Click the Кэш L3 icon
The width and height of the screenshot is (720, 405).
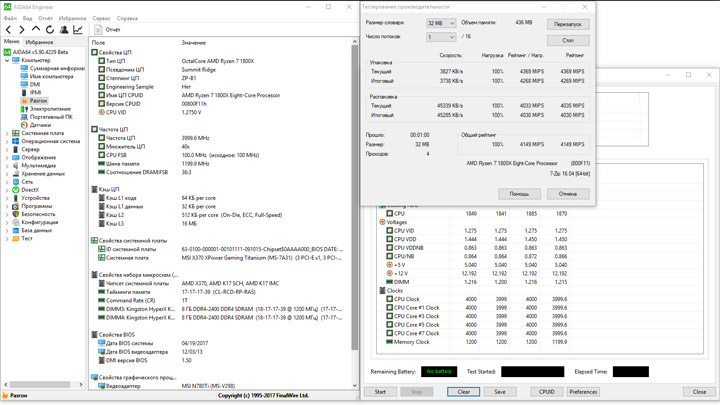pos(101,224)
